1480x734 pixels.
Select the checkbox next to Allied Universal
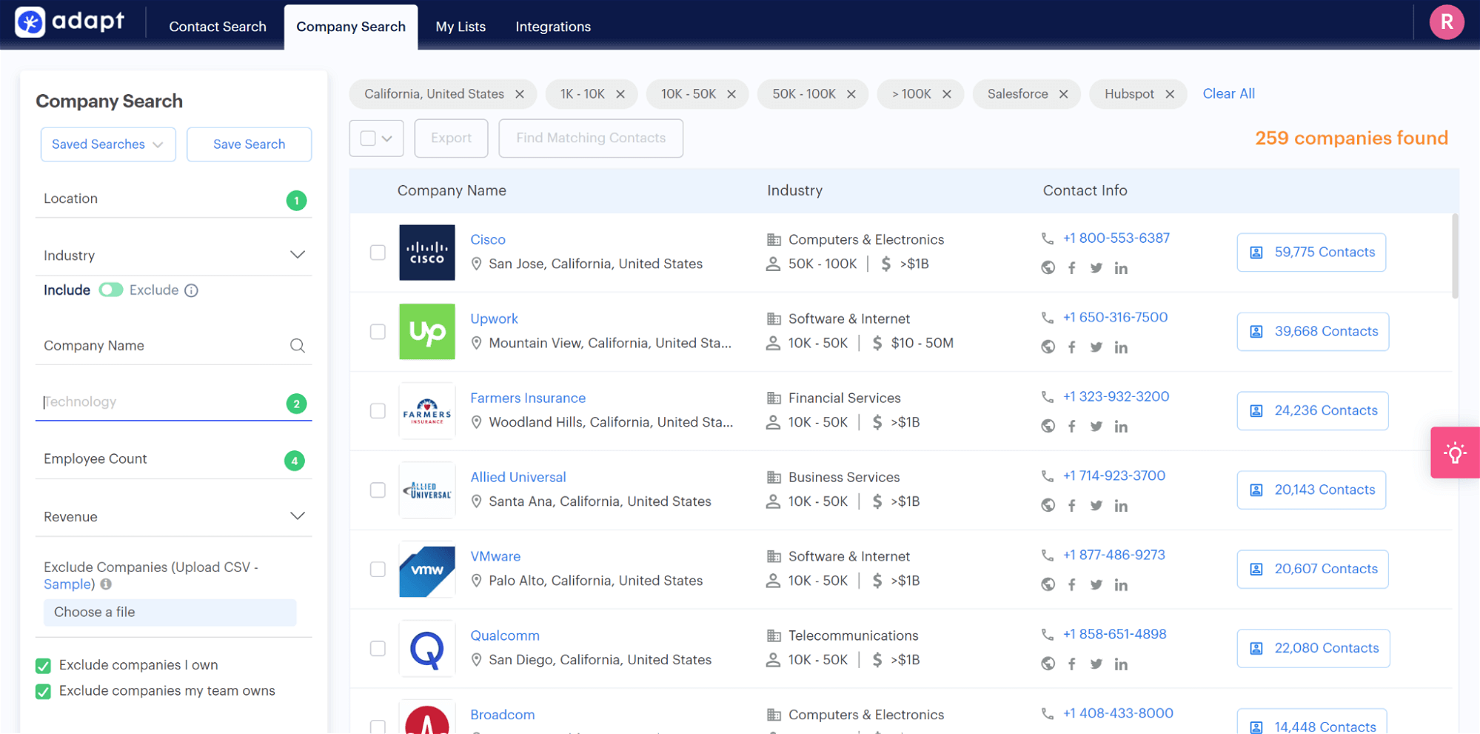point(377,490)
